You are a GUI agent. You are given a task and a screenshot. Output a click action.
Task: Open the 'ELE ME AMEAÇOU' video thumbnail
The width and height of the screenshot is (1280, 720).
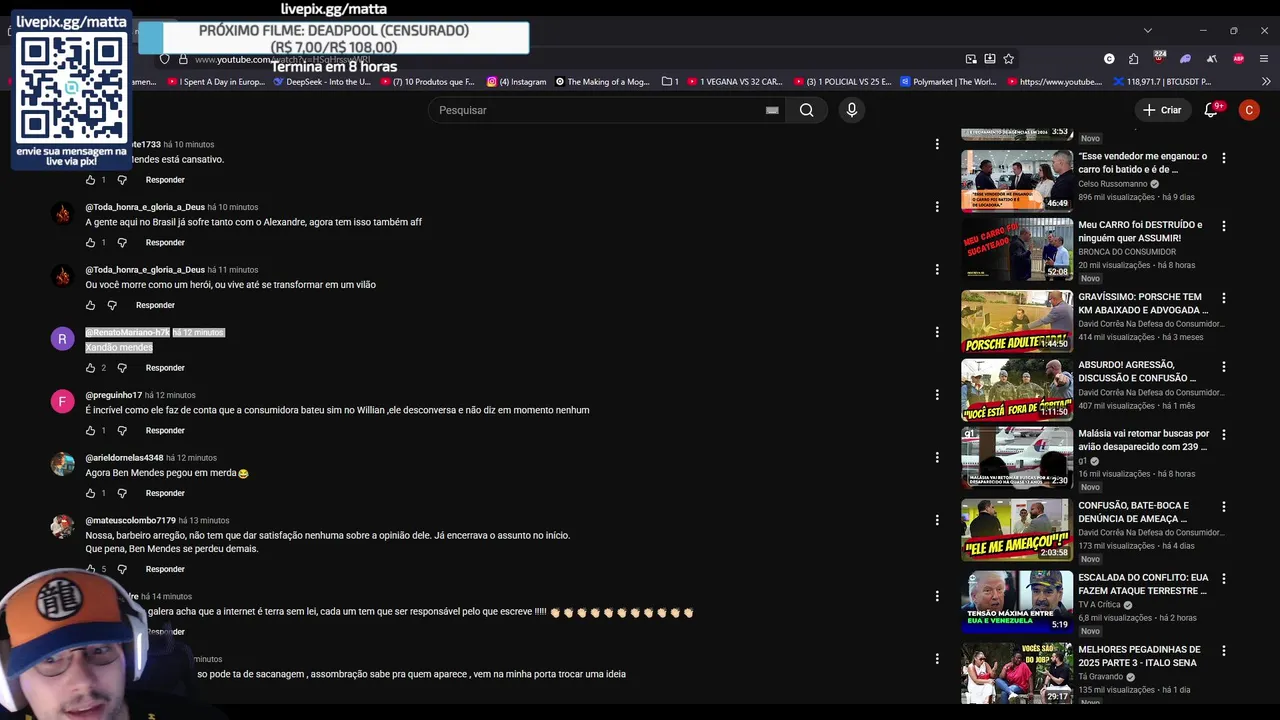(x=1017, y=530)
